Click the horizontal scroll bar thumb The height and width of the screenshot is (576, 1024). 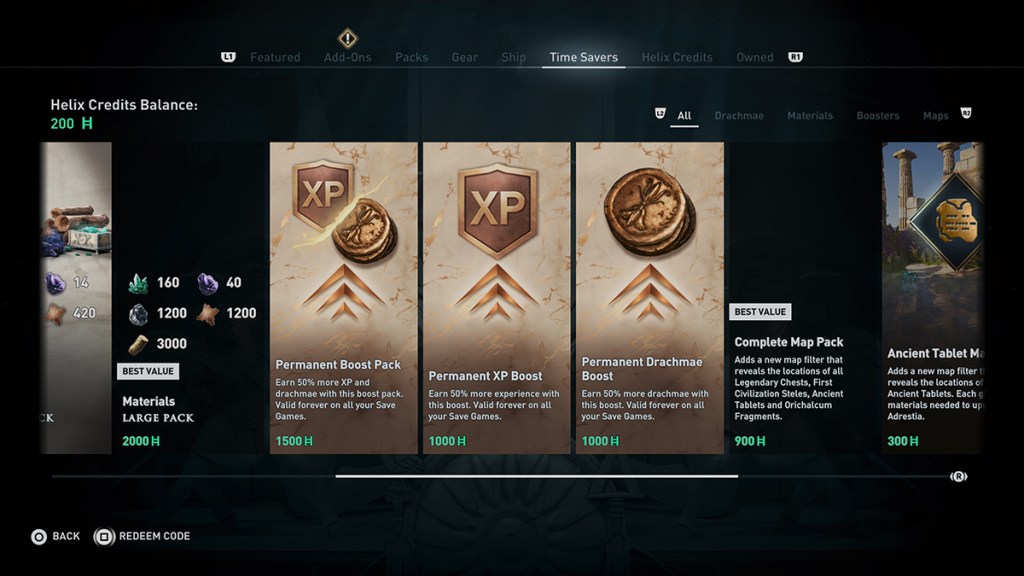coord(537,476)
